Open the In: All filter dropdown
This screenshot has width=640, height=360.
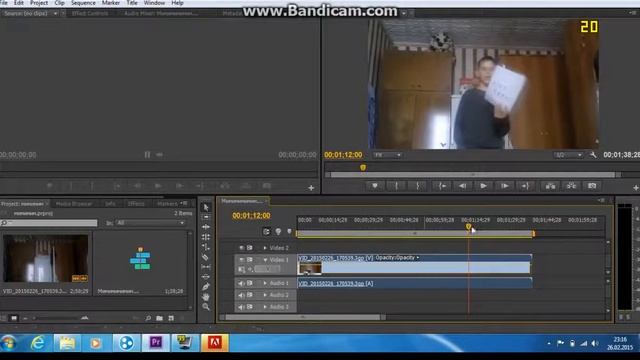[x=150, y=223]
